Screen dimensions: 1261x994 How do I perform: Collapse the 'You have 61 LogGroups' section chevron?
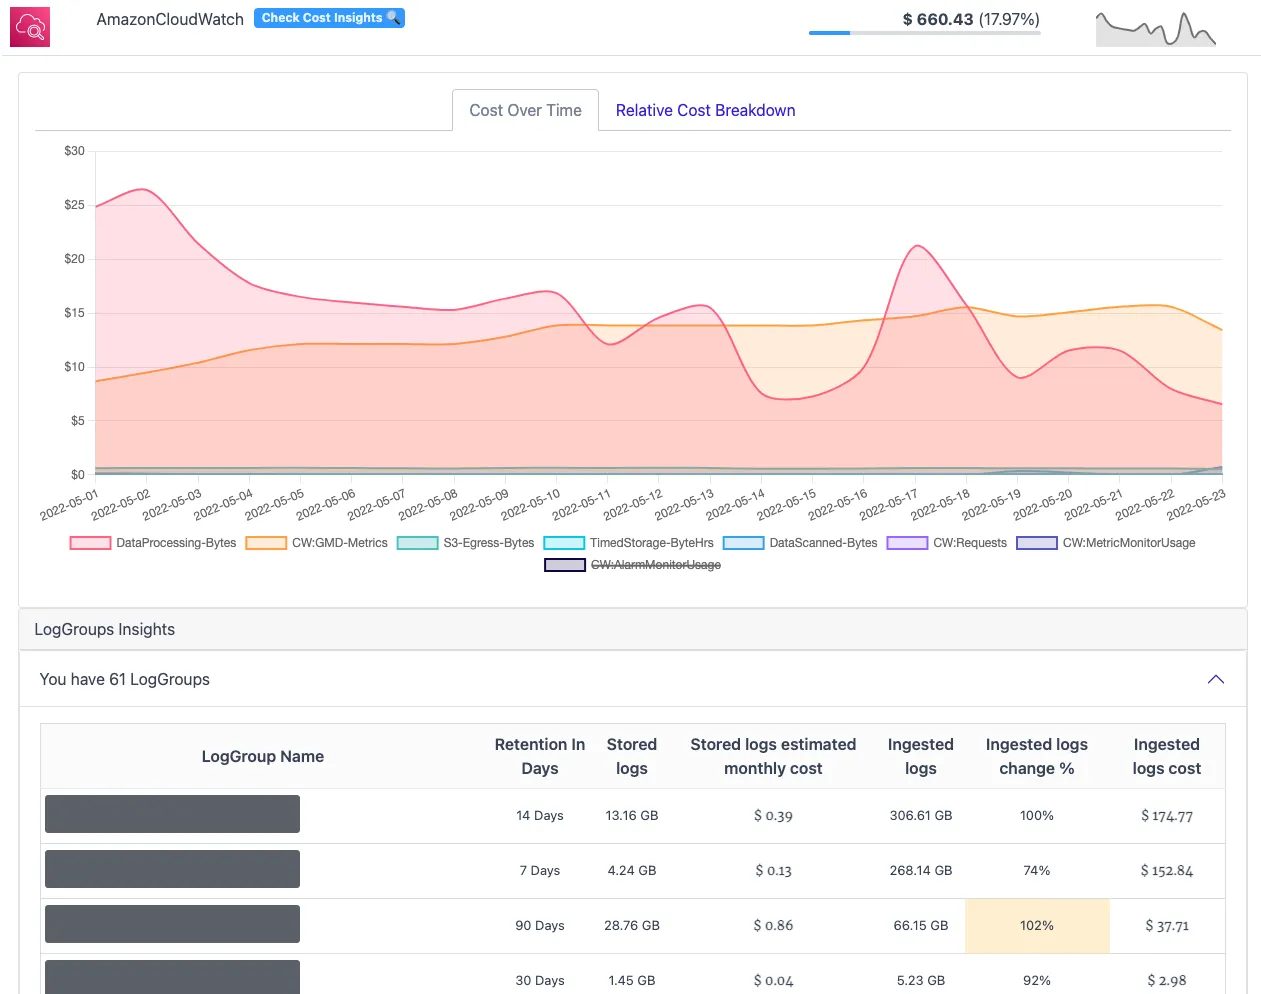(x=1216, y=679)
